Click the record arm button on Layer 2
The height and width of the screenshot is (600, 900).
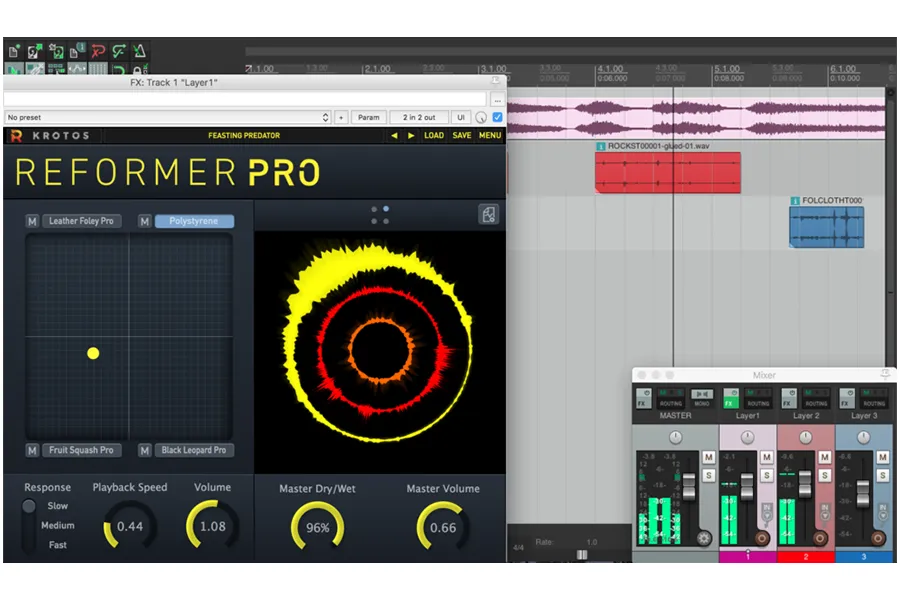pos(820,538)
